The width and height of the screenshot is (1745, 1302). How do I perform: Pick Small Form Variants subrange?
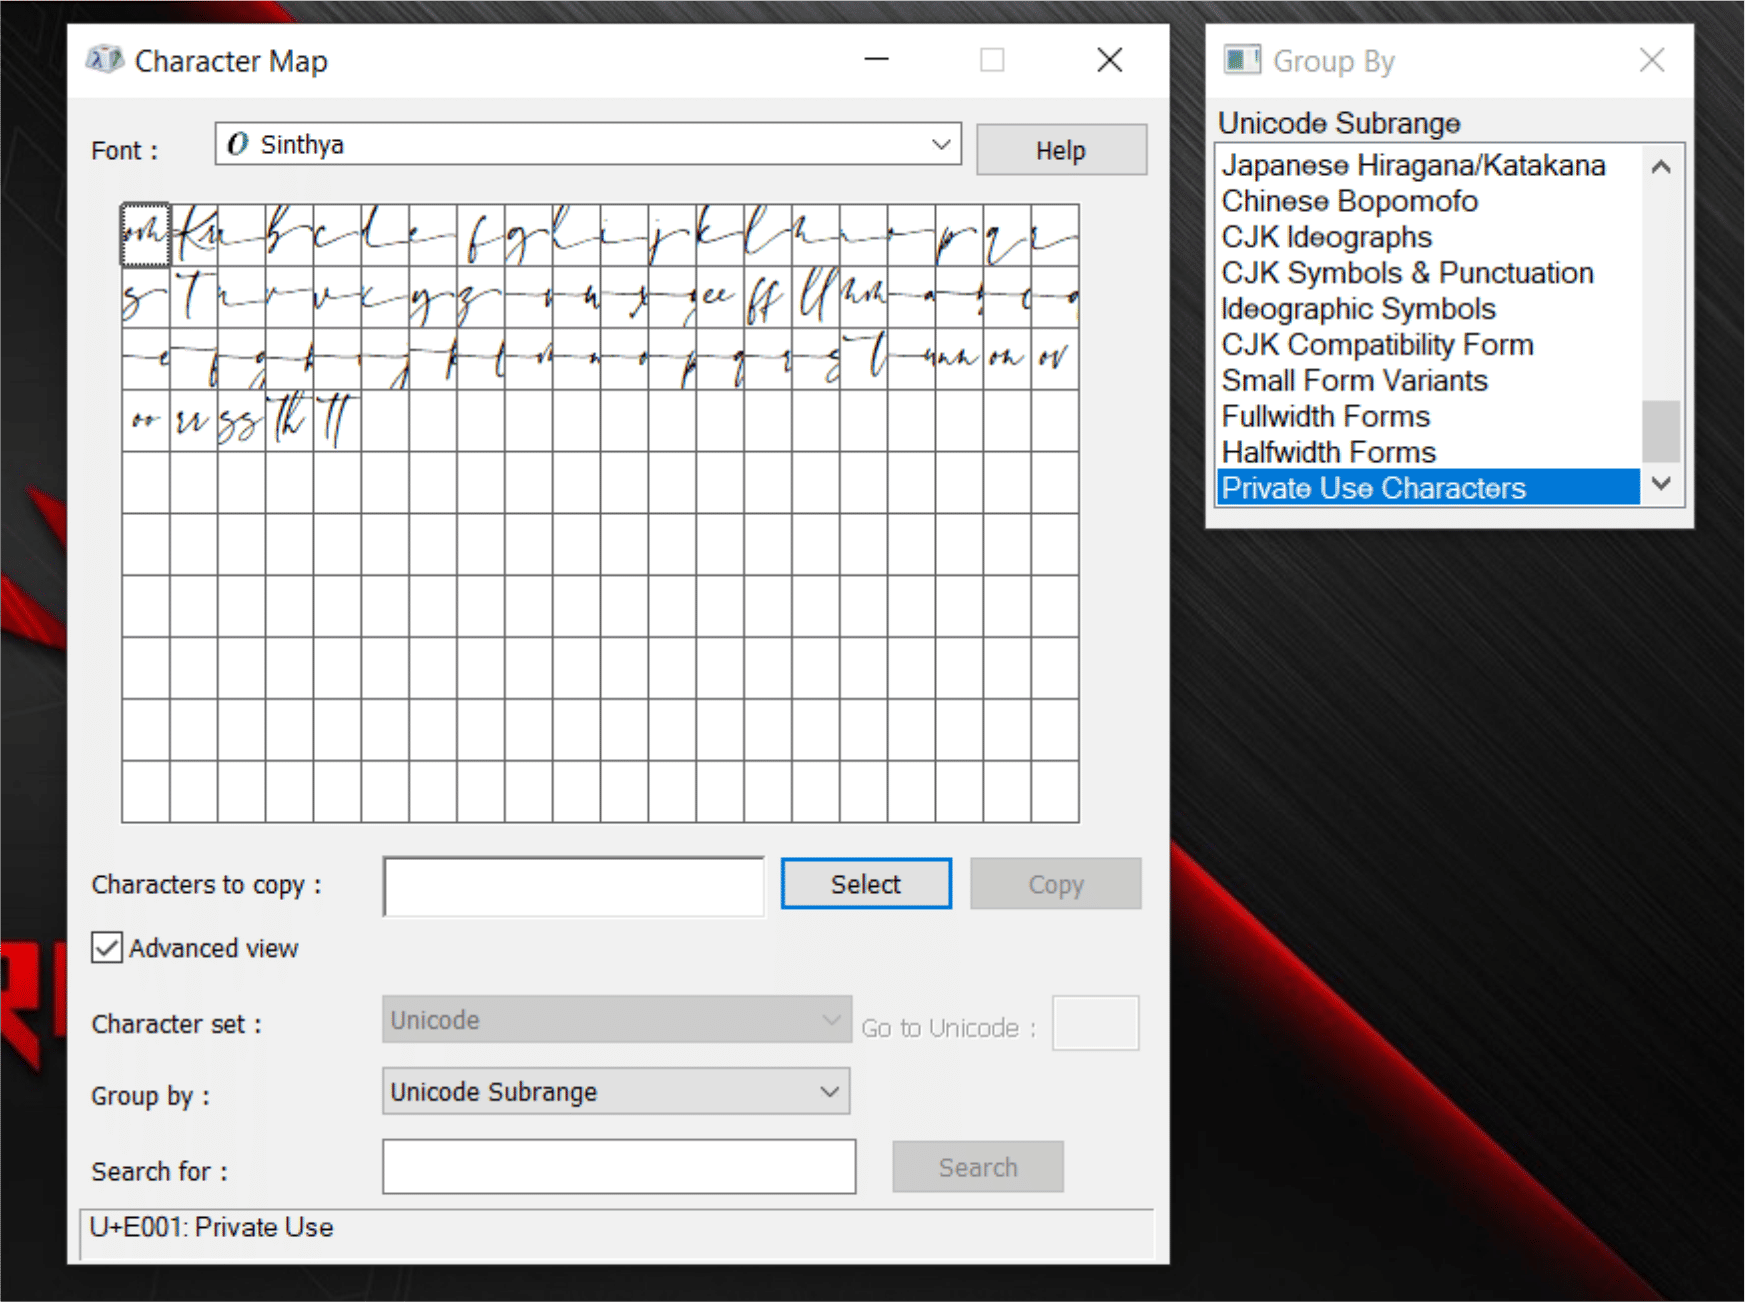point(1354,380)
